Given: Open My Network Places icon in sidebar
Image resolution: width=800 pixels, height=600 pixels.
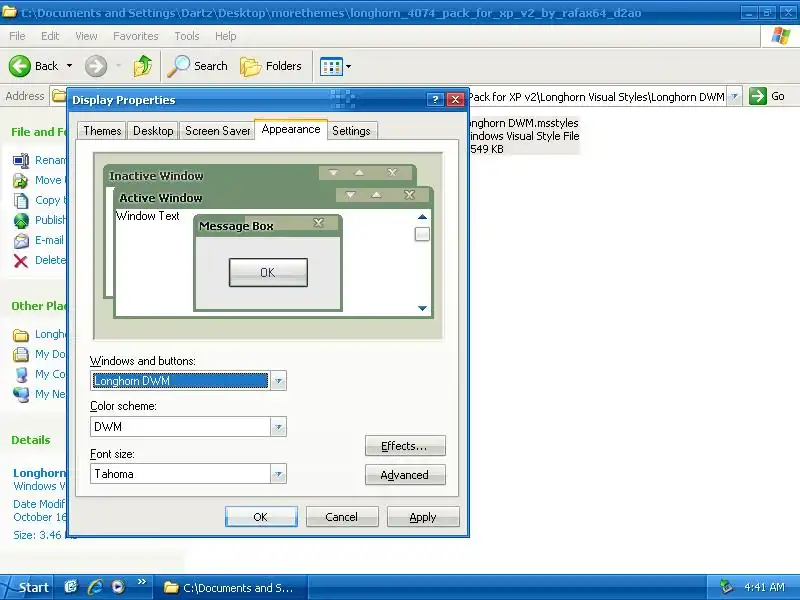Looking at the screenshot, I should [21, 394].
